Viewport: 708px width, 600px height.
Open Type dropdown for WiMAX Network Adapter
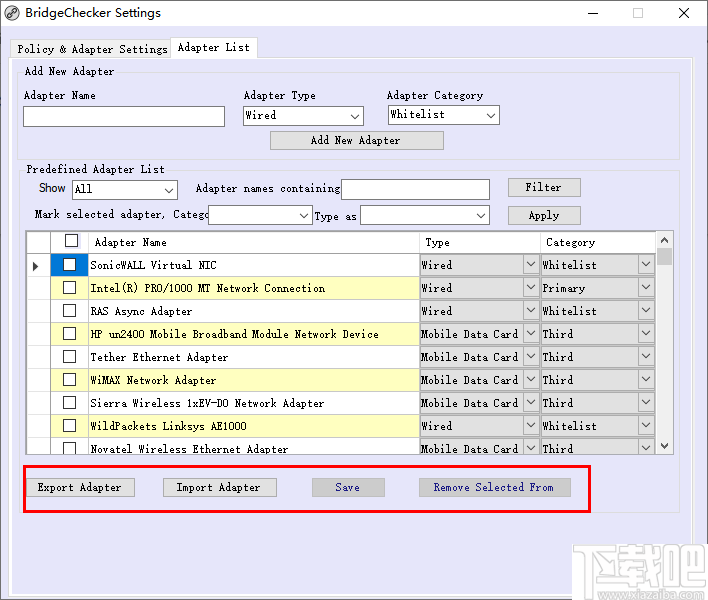(531, 380)
